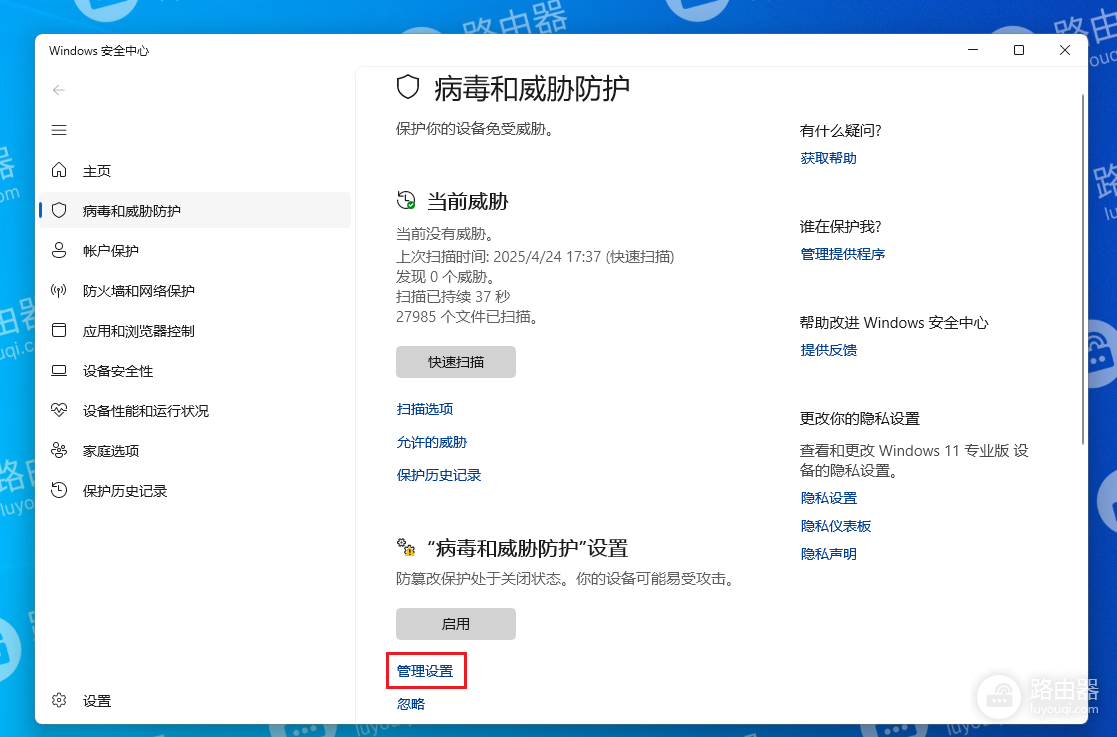This screenshot has width=1117, height=737.
Task: Open the 扫描选项 link
Action: [x=425, y=409]
